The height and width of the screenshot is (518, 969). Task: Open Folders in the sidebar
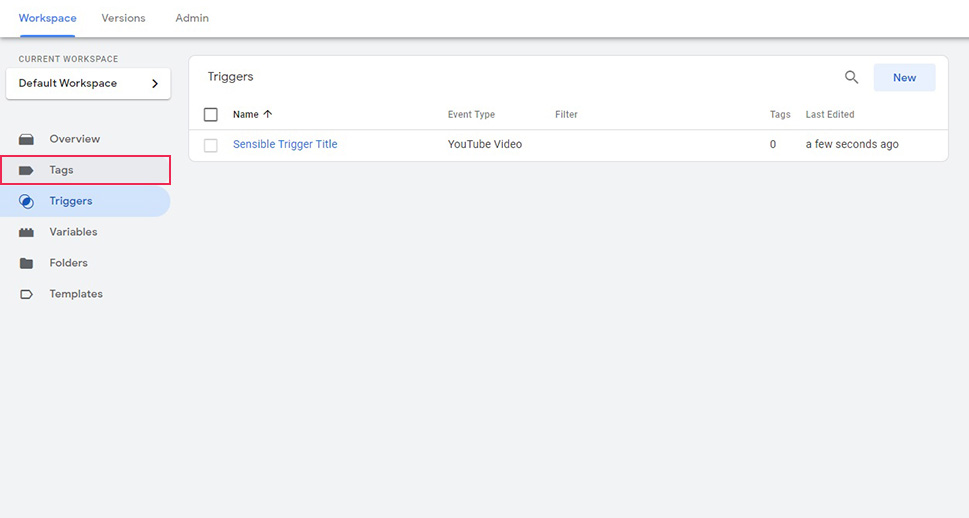point(85,263)
